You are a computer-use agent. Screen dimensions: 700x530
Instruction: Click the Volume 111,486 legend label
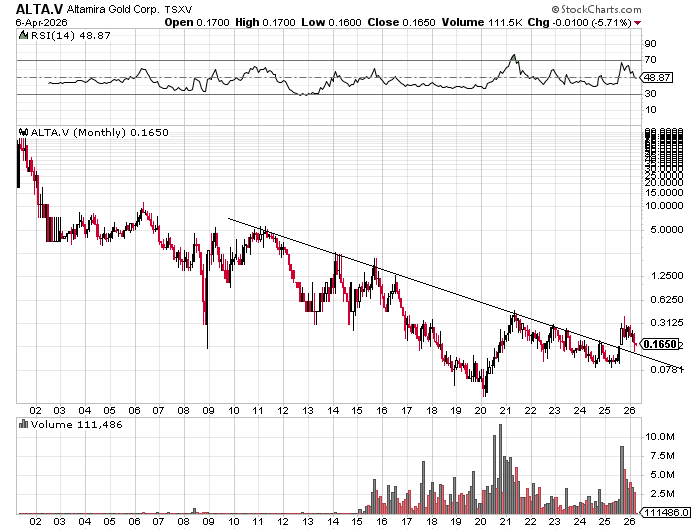click(76, 424)
